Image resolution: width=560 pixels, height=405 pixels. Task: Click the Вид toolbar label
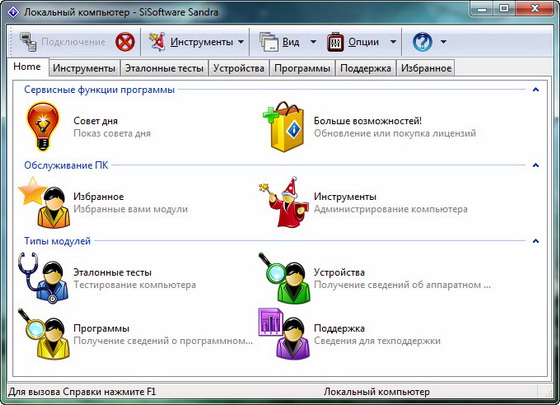(x=291, y=42)
